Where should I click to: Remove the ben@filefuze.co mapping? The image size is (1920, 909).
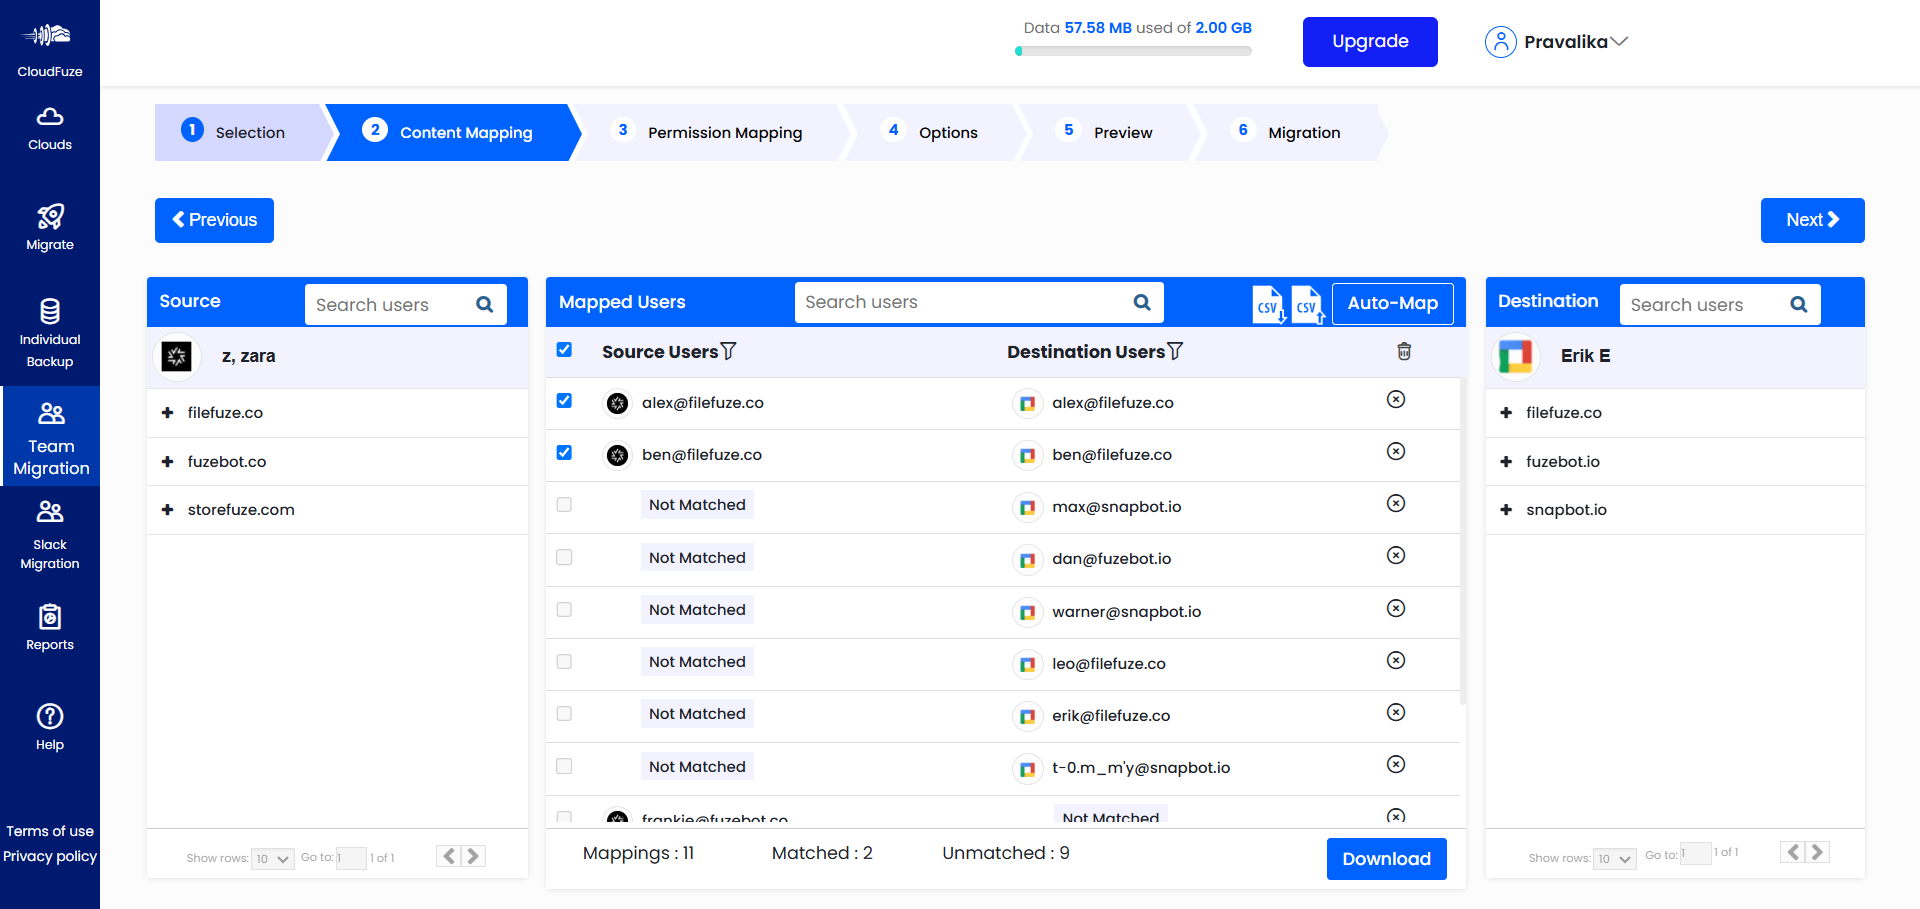point(1396,451)
